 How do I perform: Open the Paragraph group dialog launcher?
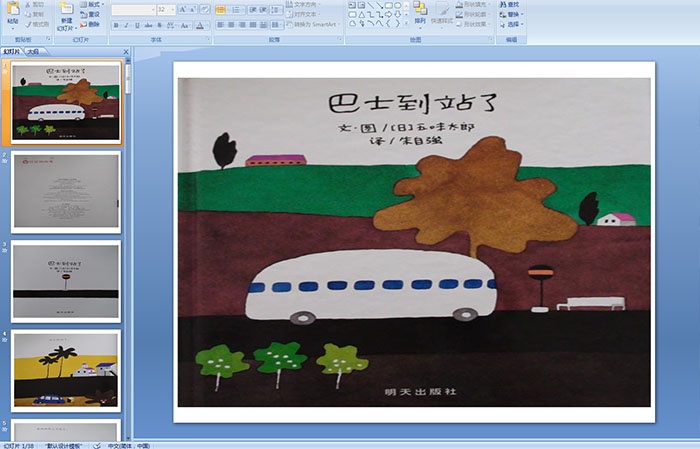click(x=340, y=39)
